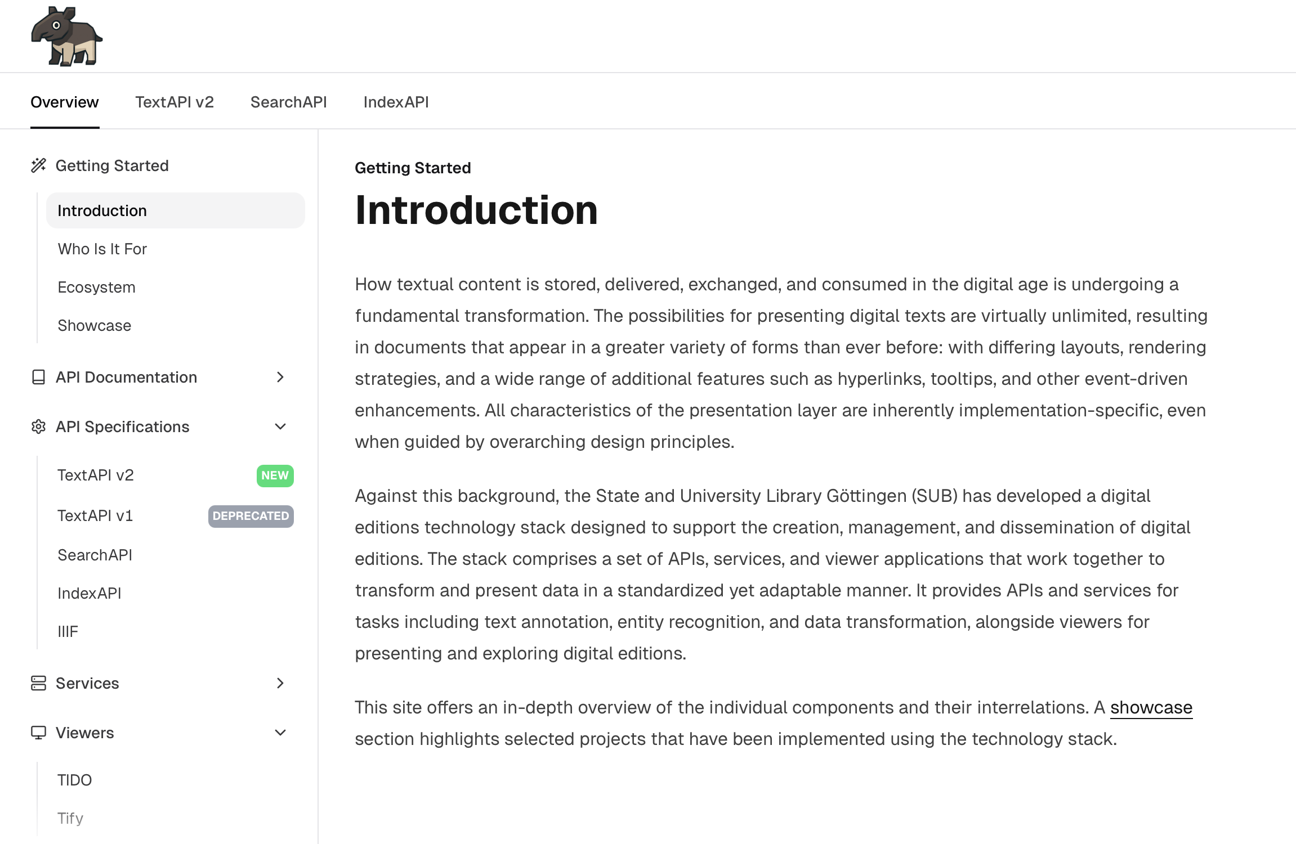Image resolution: width=1296 pixels, height=844 pixels.
Task: Click the tapir logo in header
Action: point(66,36)
